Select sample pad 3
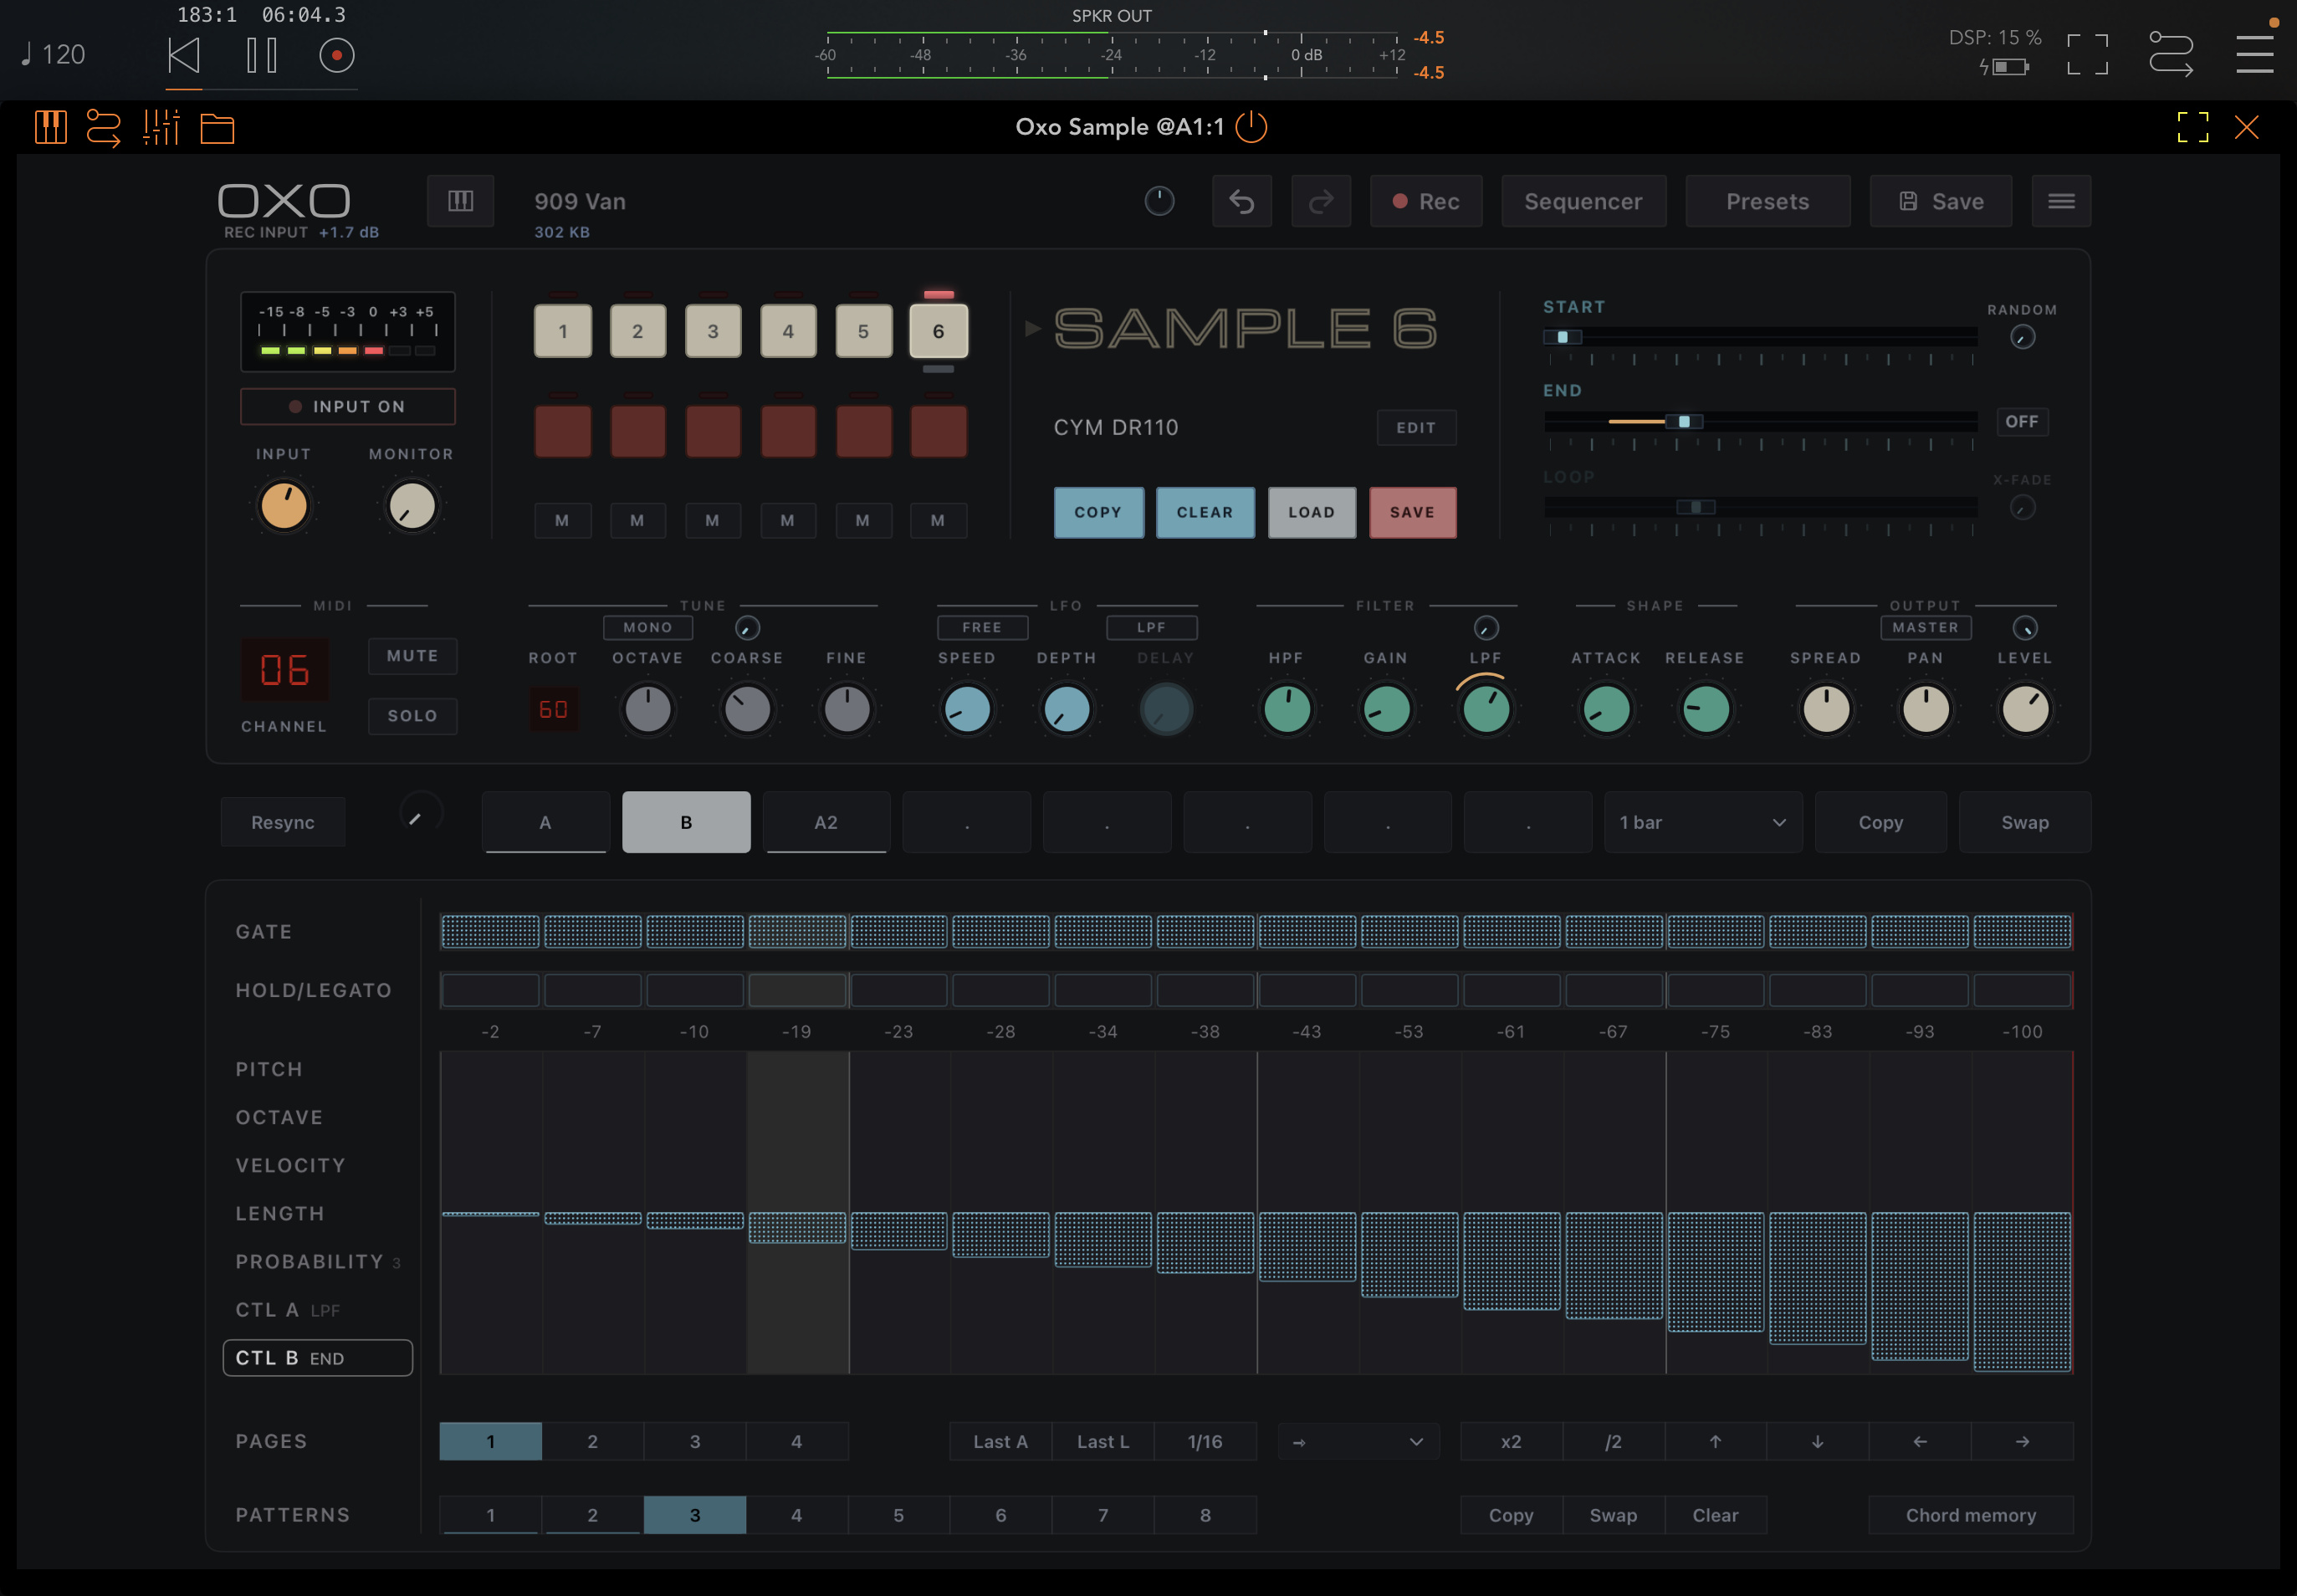2297x1596 pixels. (x=713, y=331)
